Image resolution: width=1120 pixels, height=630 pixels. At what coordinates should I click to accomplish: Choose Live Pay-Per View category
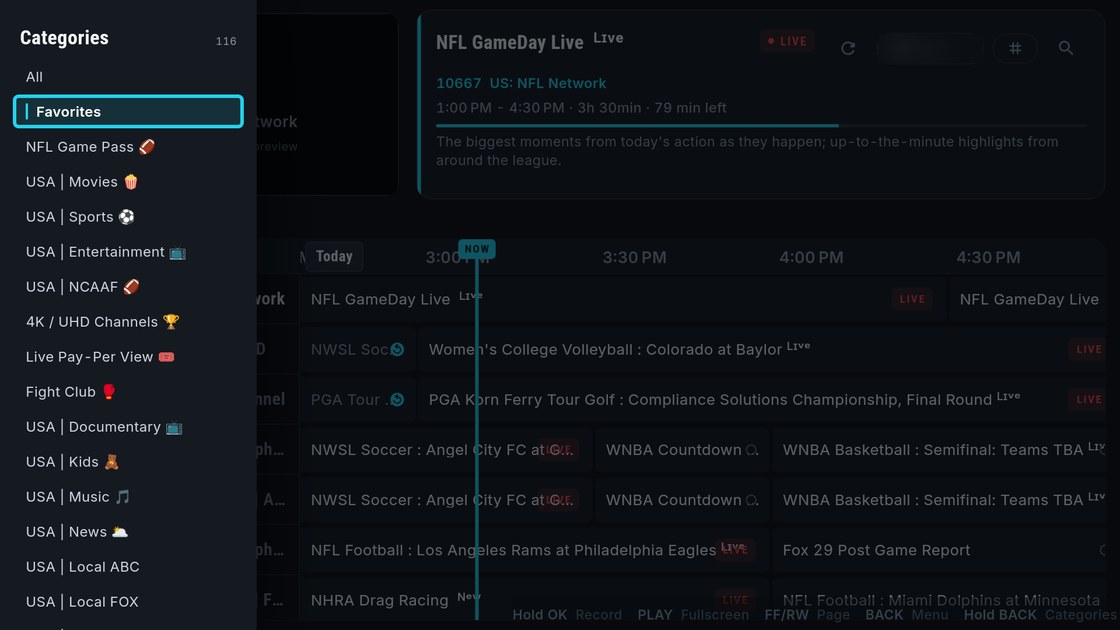[x=129, y=356]
